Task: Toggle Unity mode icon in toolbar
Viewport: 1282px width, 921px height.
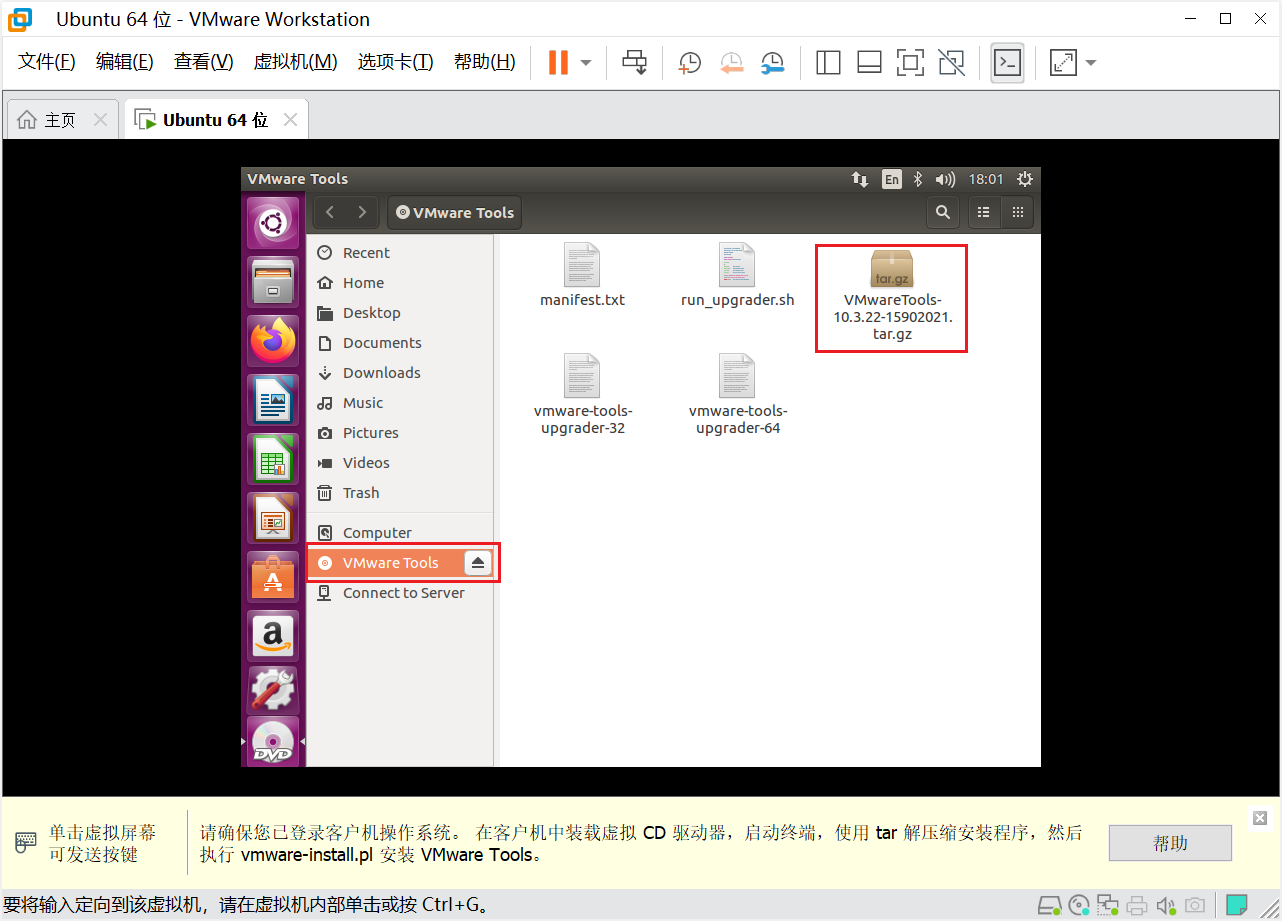Action: click(952, 62)
